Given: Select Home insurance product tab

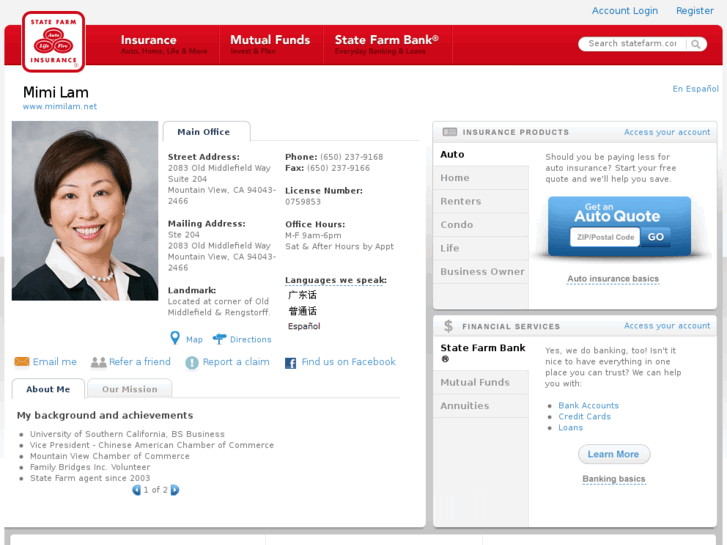Looking at the screenshot, I should [x=481, y=178].
